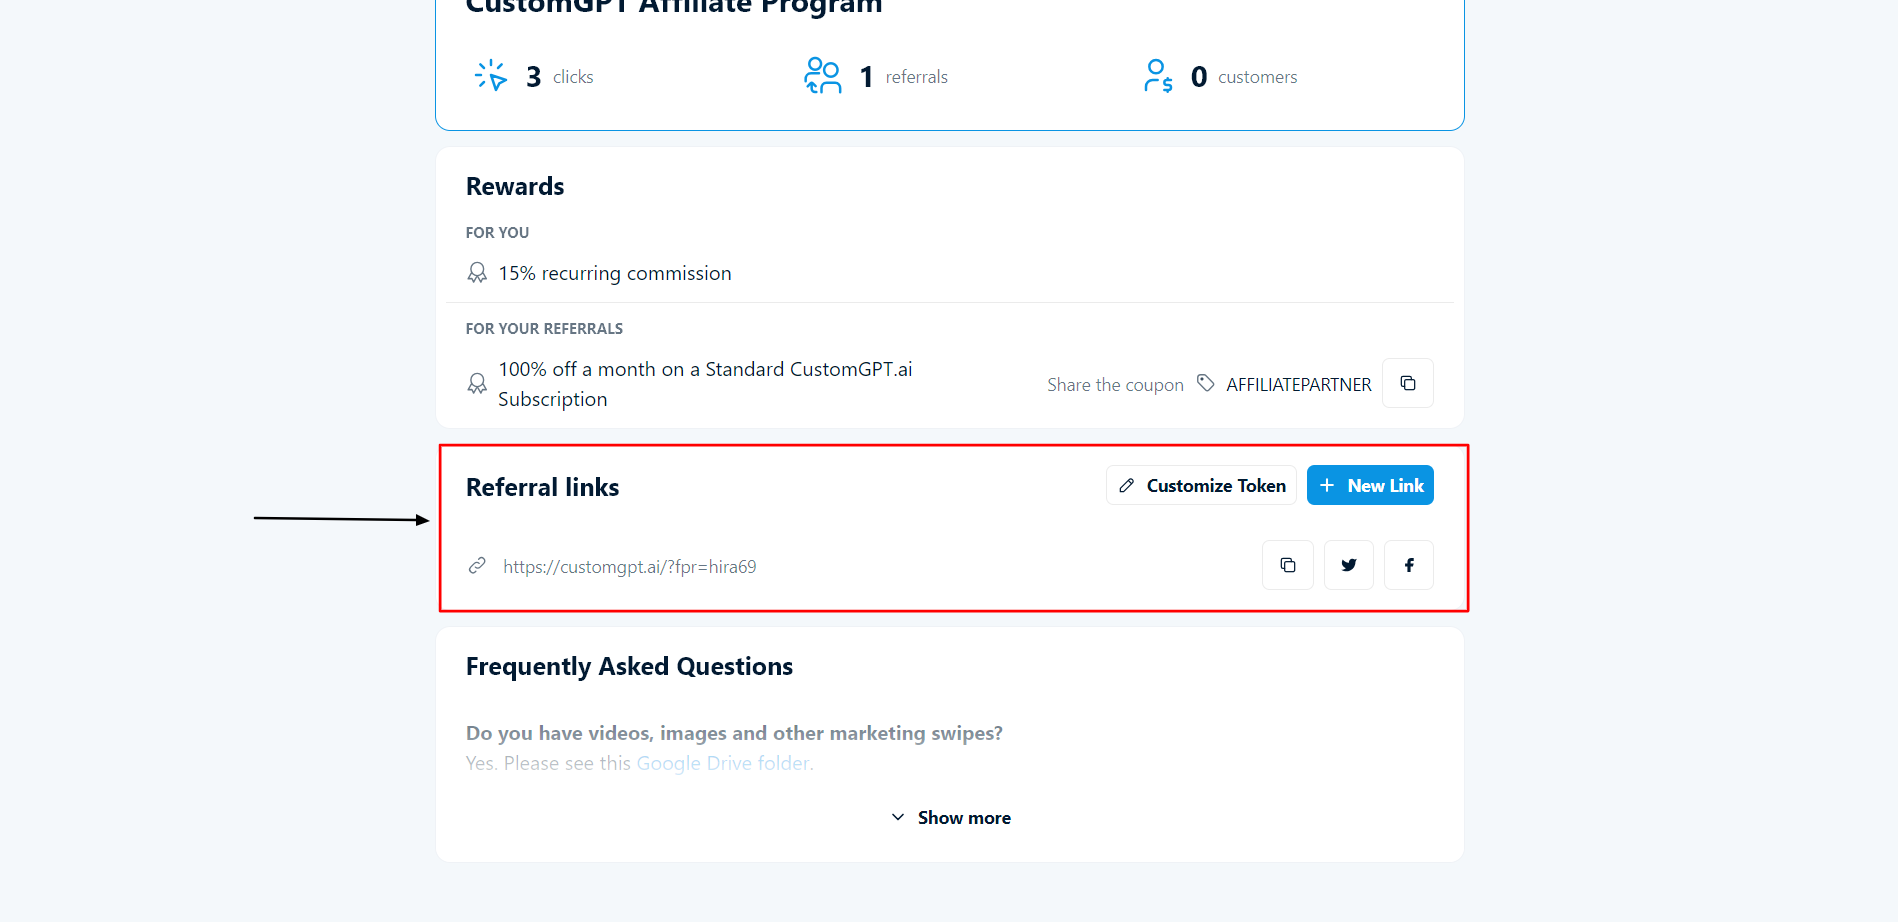Viewport: 1898px width, 922px height.
Task: Click the chain link icon beside URL
Action: [x=477, y=566]
